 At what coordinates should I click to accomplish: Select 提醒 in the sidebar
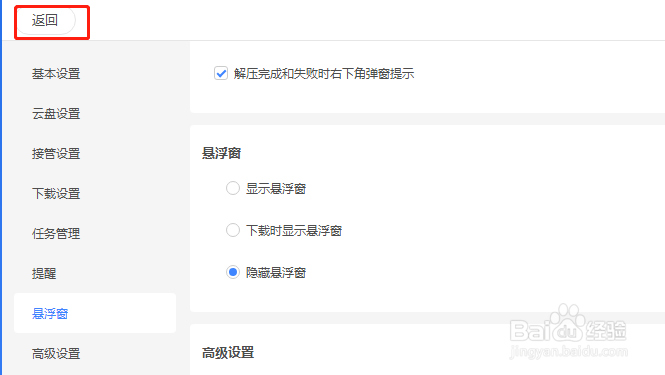[x=44, y=273]
